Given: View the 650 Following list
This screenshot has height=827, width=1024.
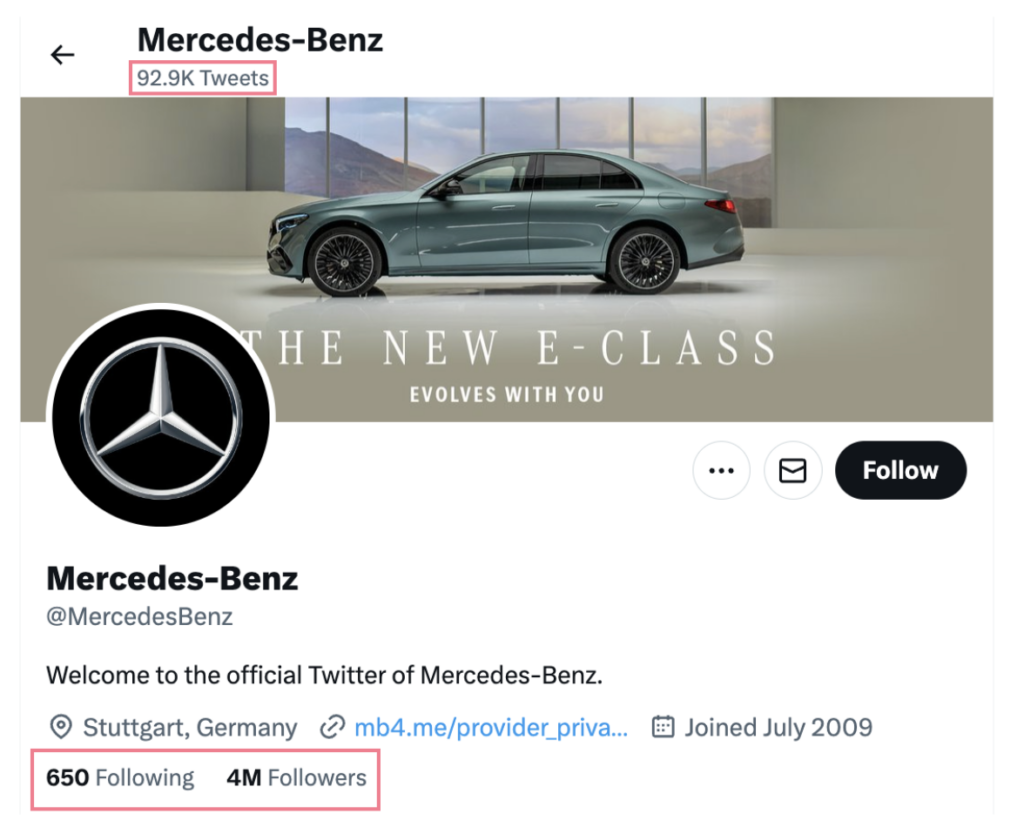Looking at the screenshot, I should pos(120,777).
